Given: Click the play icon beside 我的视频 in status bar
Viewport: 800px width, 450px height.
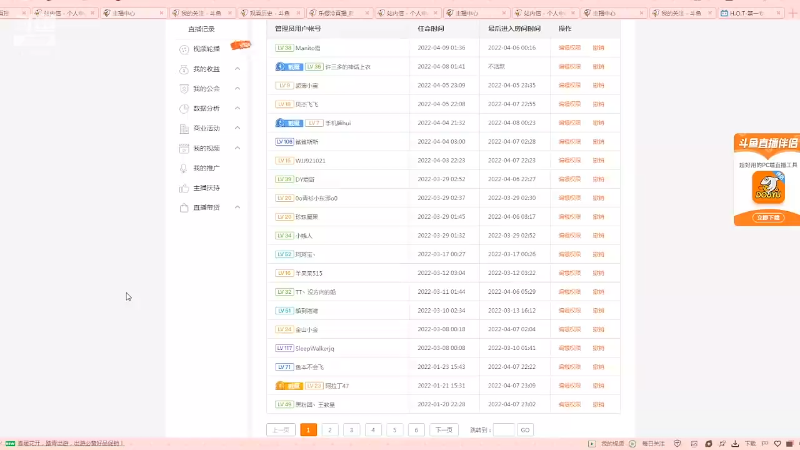Looking at the screenshot, I should 592,444.
